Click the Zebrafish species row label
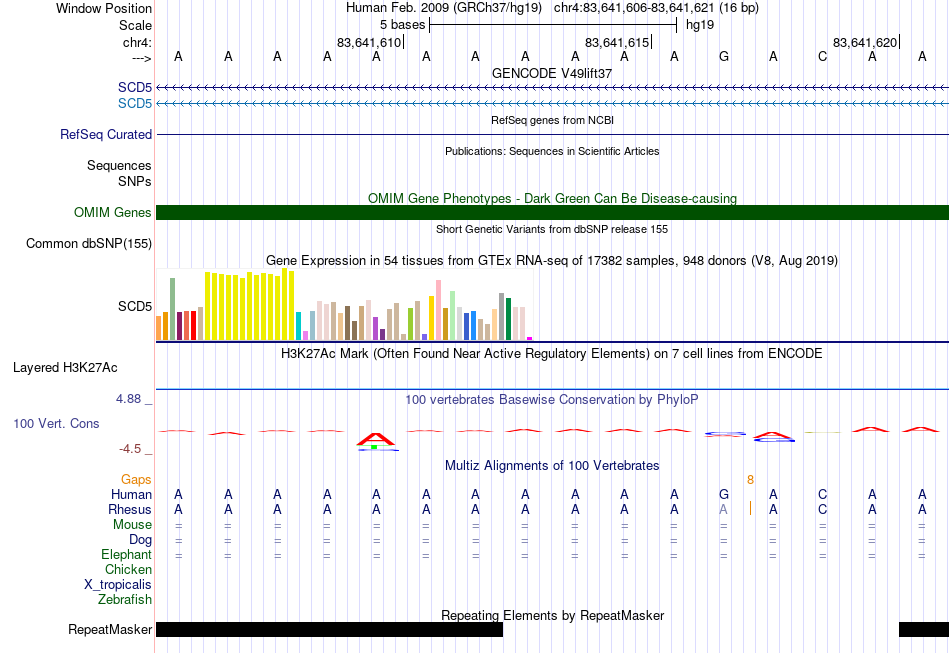This screenshot has width=950, height=653. [x=125, y=600]
